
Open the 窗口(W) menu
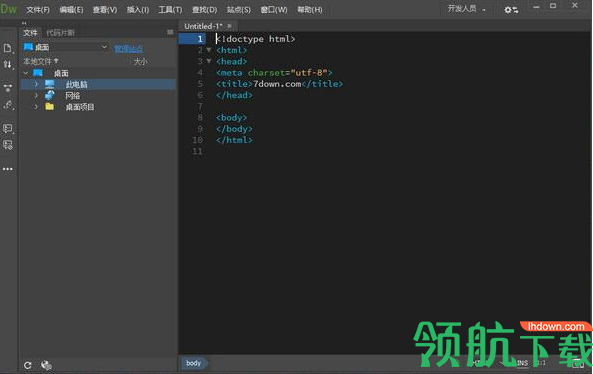coord(274,9)
